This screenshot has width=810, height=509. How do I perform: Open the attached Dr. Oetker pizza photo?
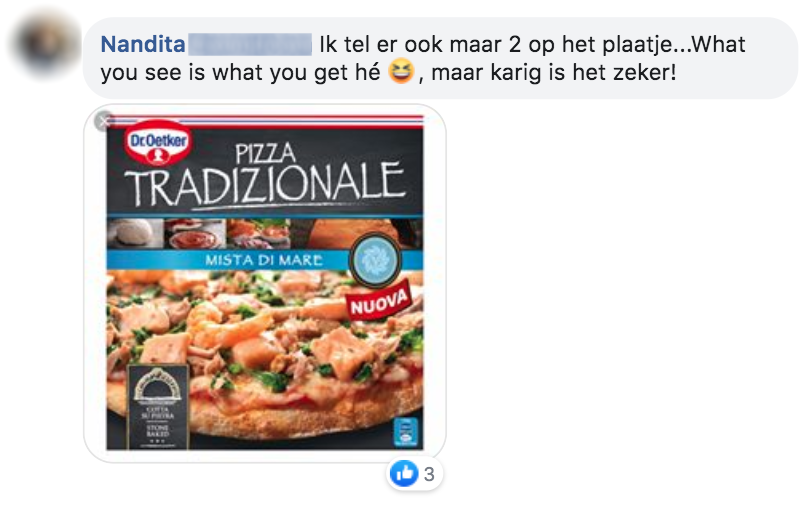(264, 283)
